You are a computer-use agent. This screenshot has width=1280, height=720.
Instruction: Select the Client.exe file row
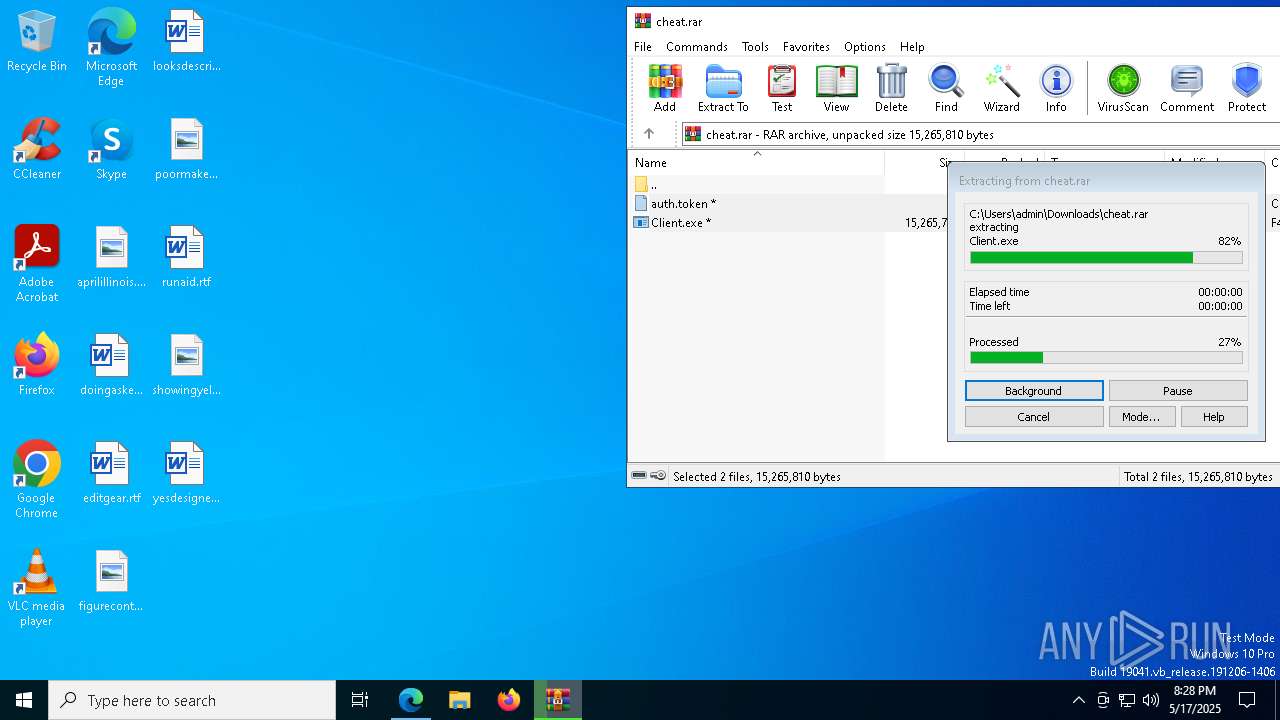[x=789, y=223]
